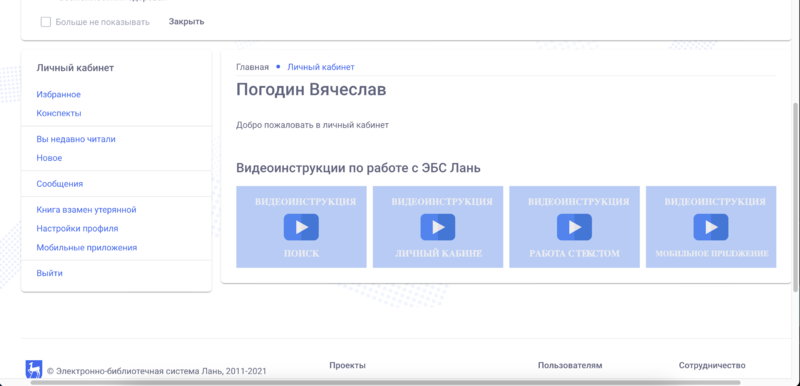This screenshot has height=386, width=800.
Task: Click the Пользователям footer heading
Action: (570, 365)
